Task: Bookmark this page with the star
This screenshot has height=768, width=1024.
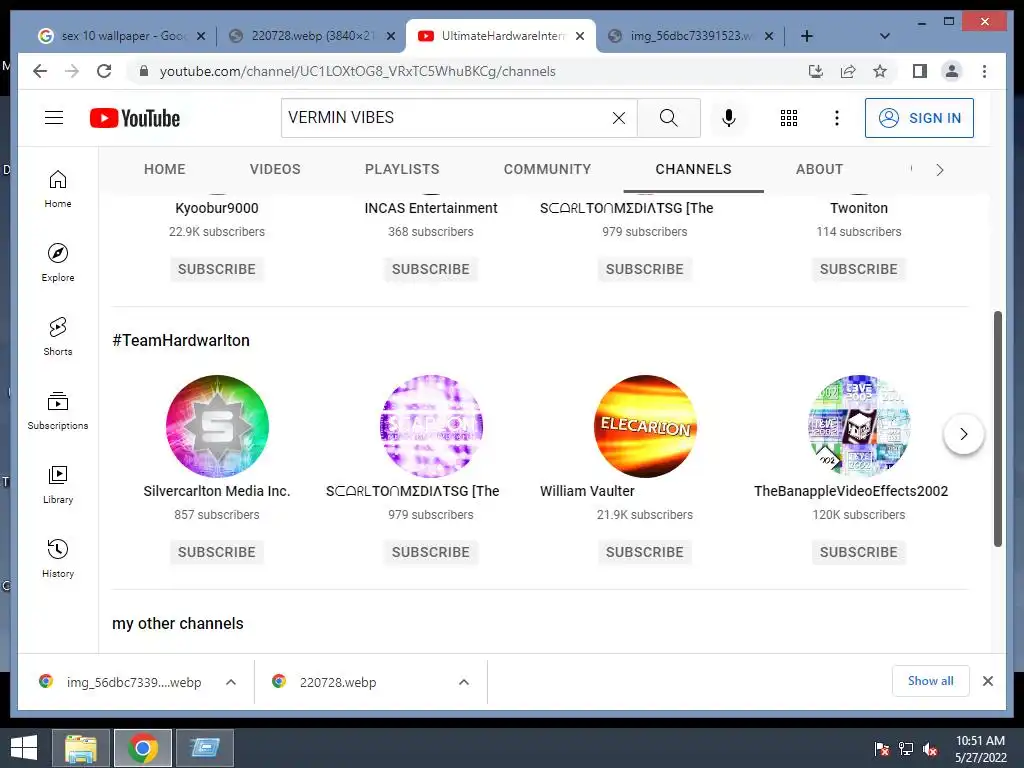Action: [x=880, y=71]
